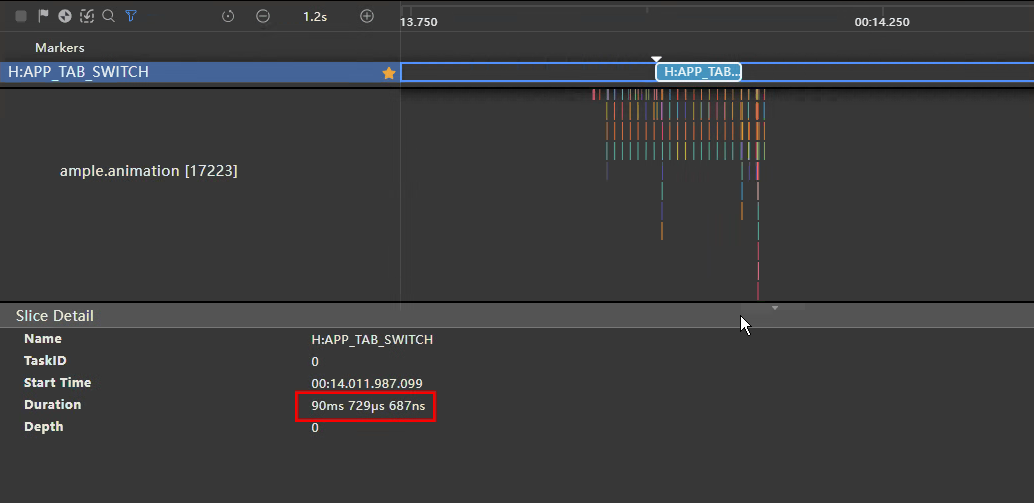Click the Markers row label
This screenshot has height=503, width=1034.
(60, 47)
